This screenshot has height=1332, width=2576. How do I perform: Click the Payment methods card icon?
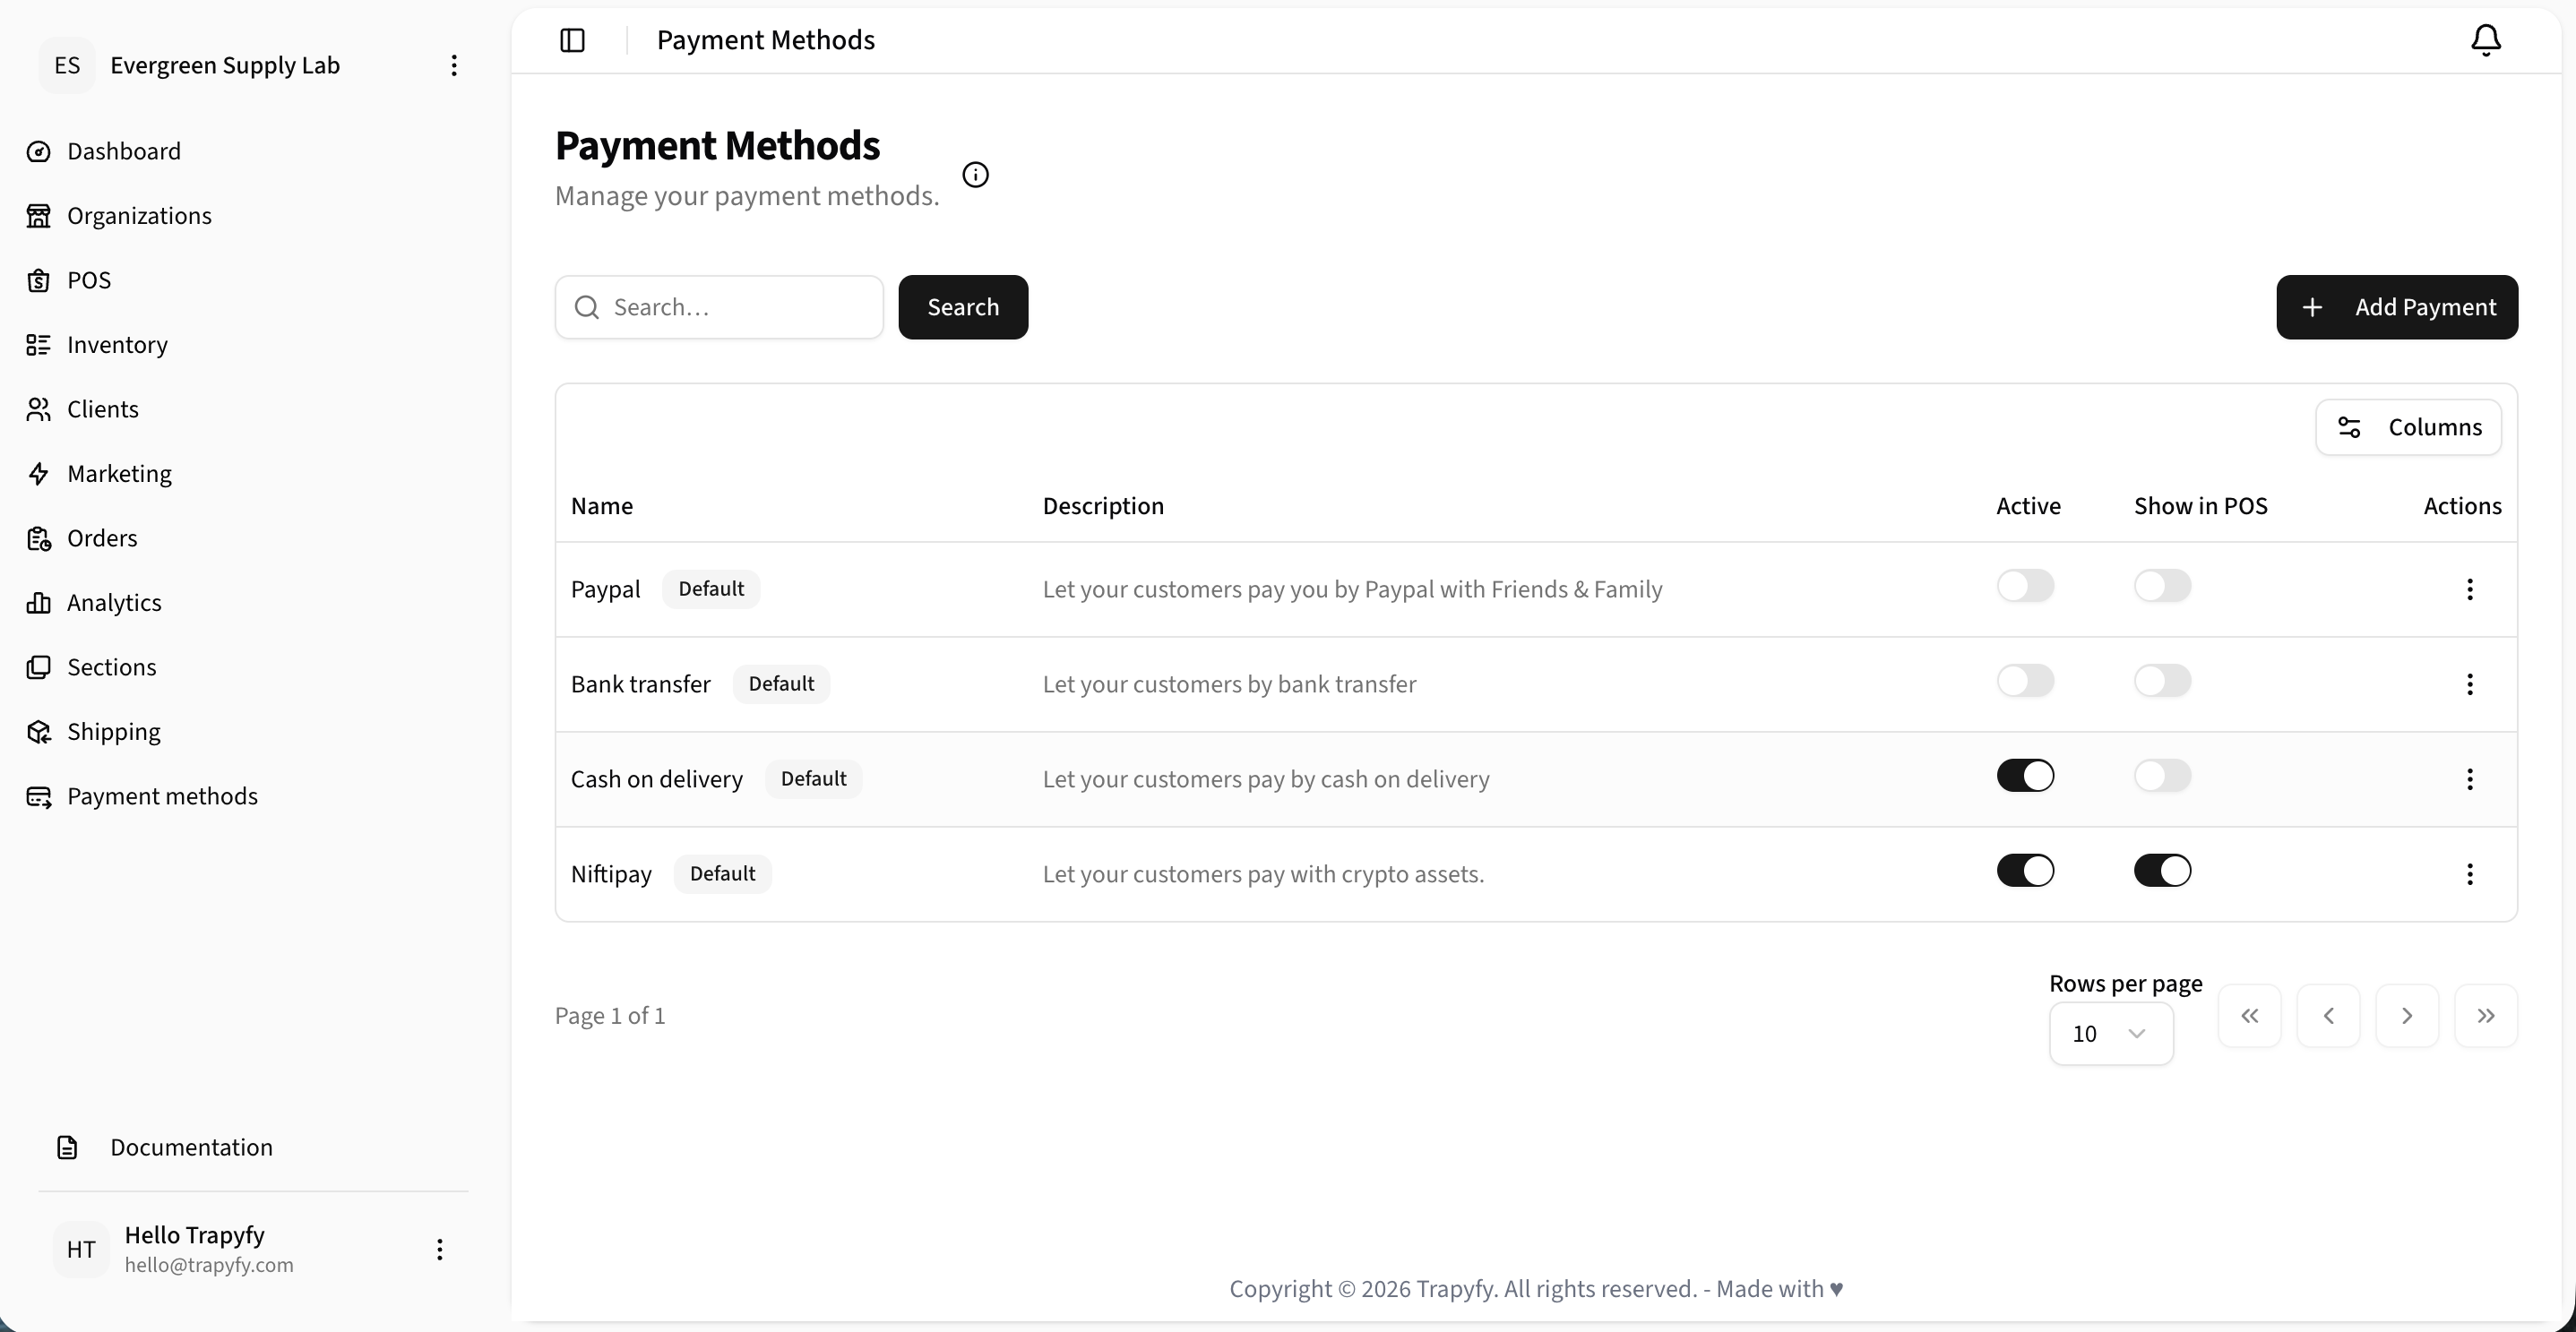(39, 797)
